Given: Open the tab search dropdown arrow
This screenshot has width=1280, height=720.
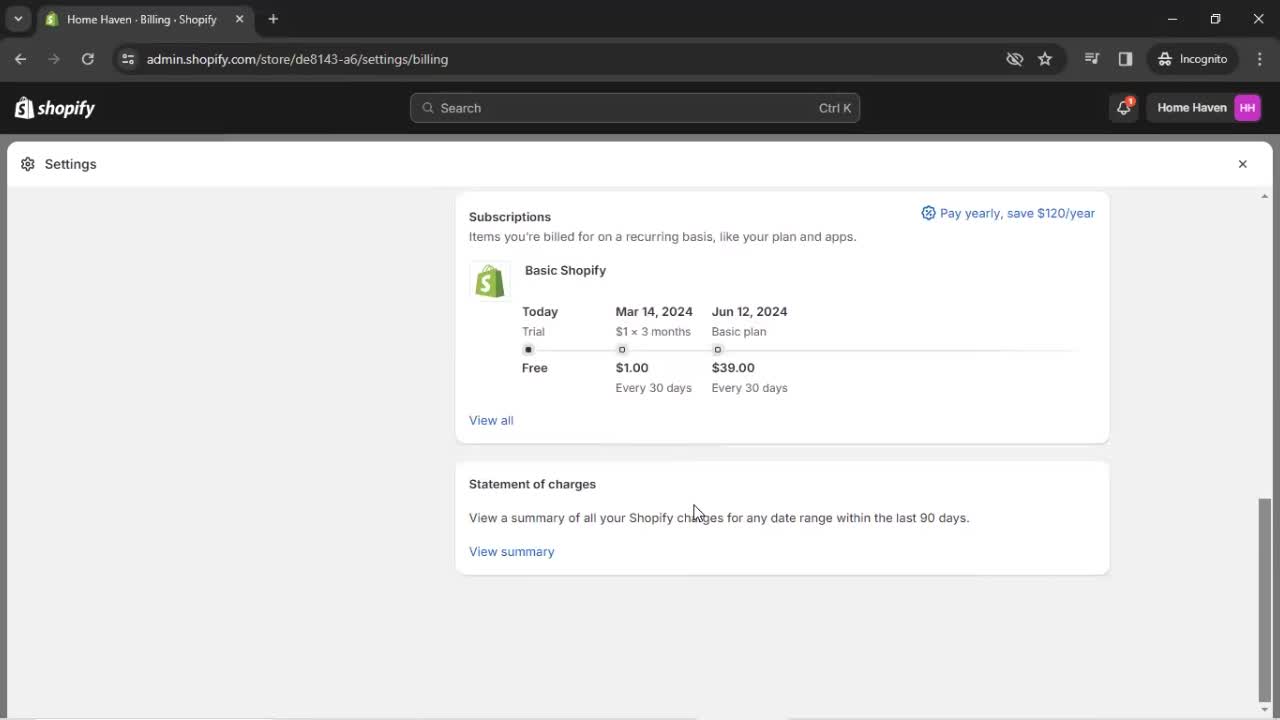Looking at the screenshot, I should pyautogui.click(x=18, y=19).
